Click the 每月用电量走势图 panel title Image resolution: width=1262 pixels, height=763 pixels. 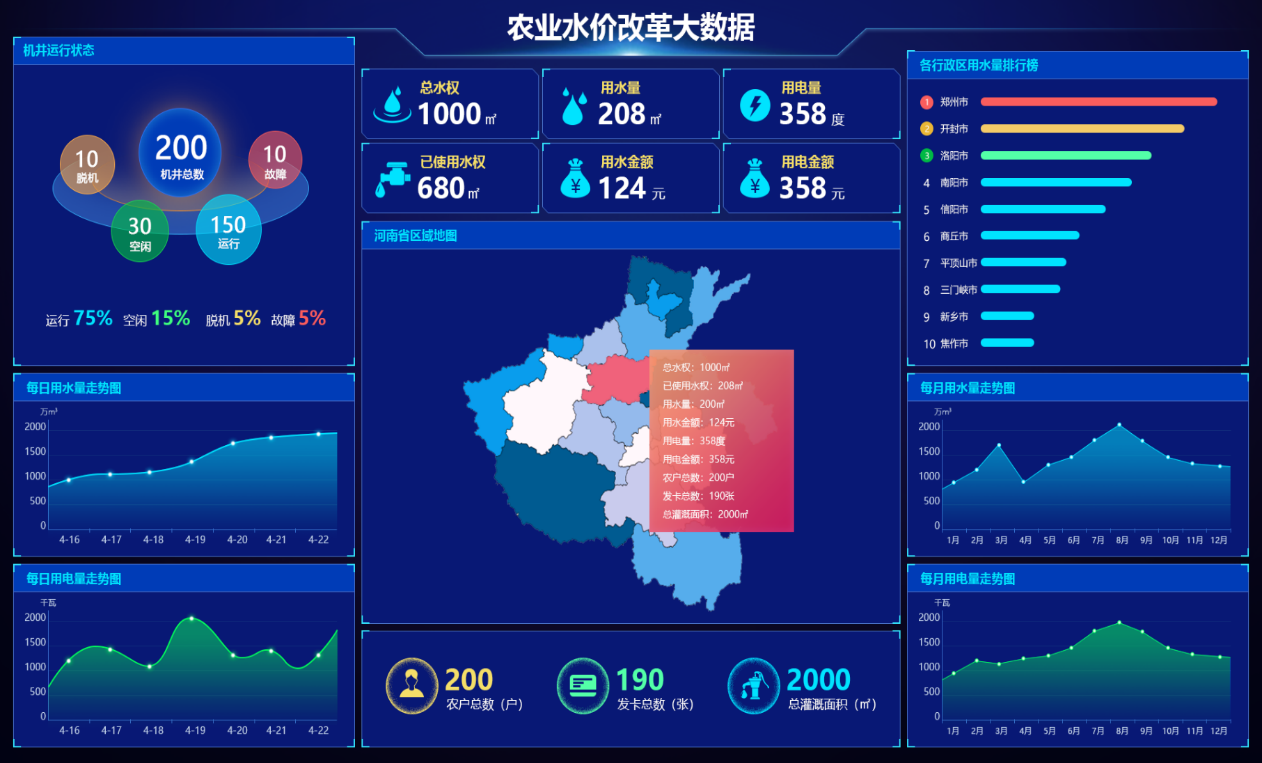[968, 578]
